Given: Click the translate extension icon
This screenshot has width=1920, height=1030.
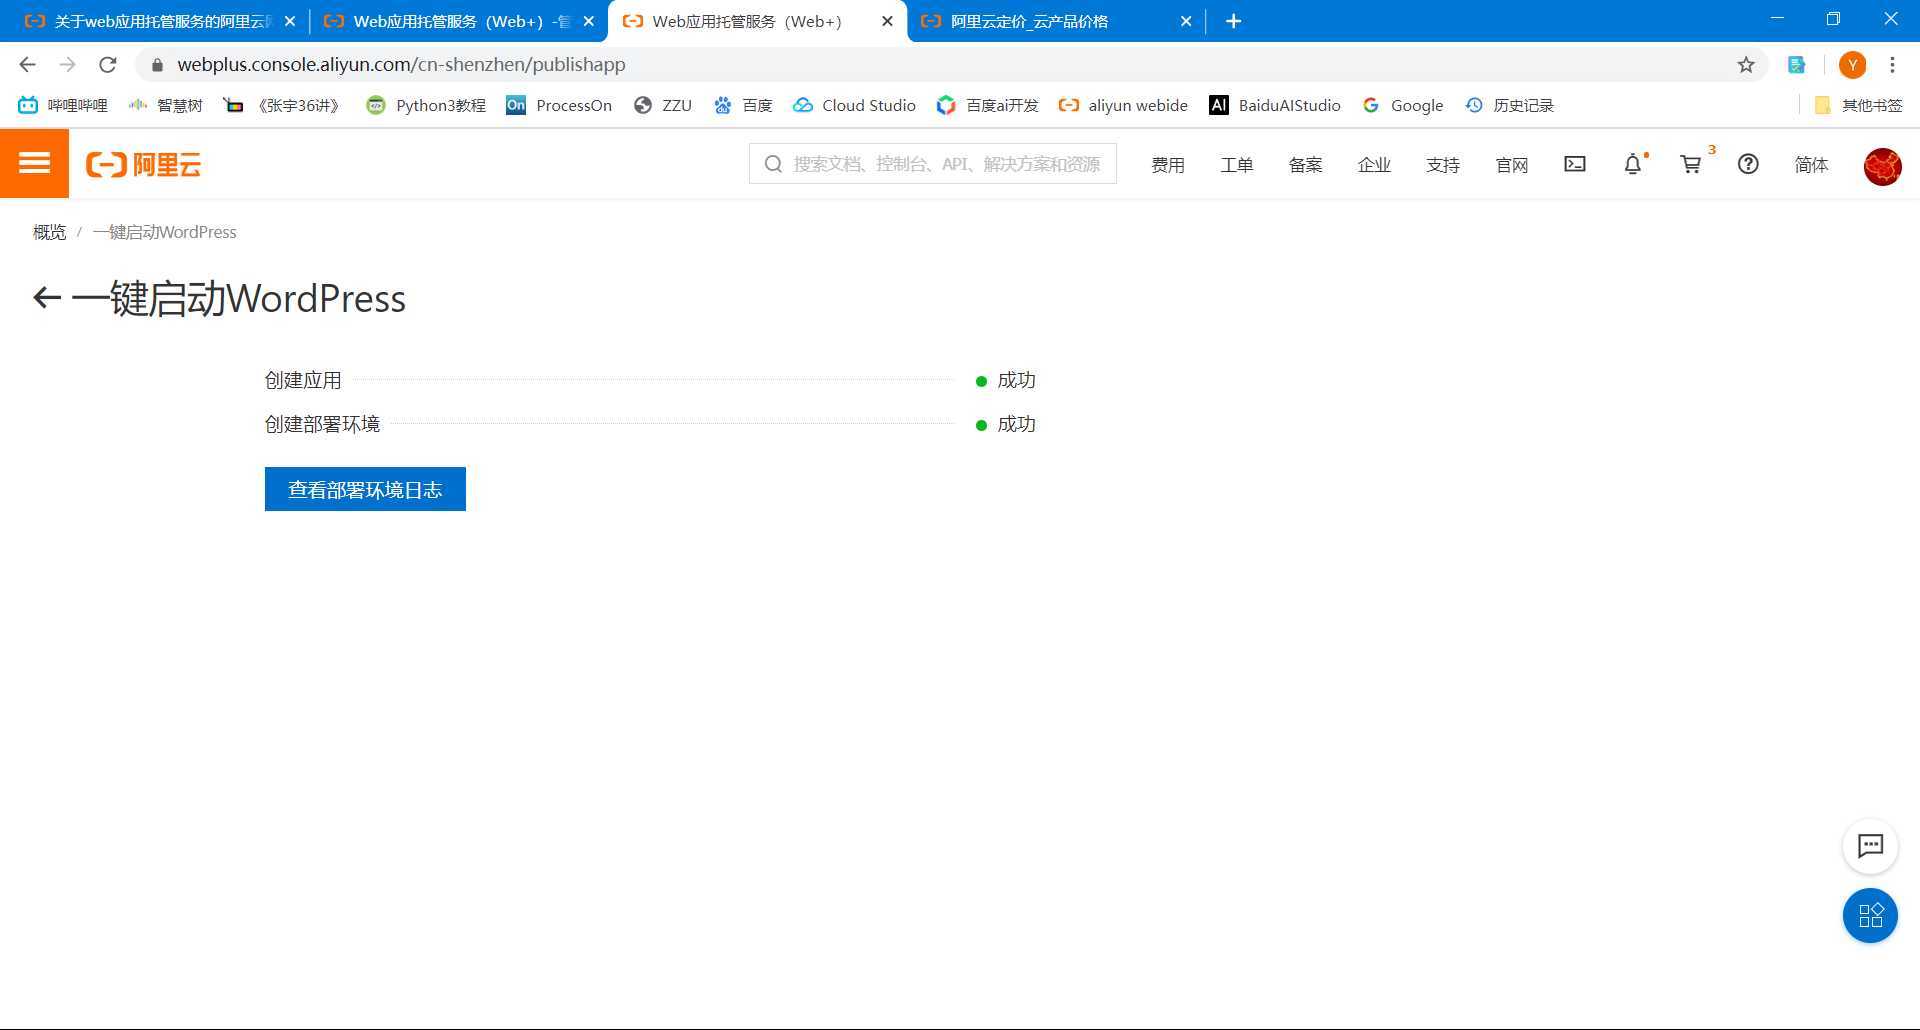Looking at the screenshot, I should tap(1797, 65).
